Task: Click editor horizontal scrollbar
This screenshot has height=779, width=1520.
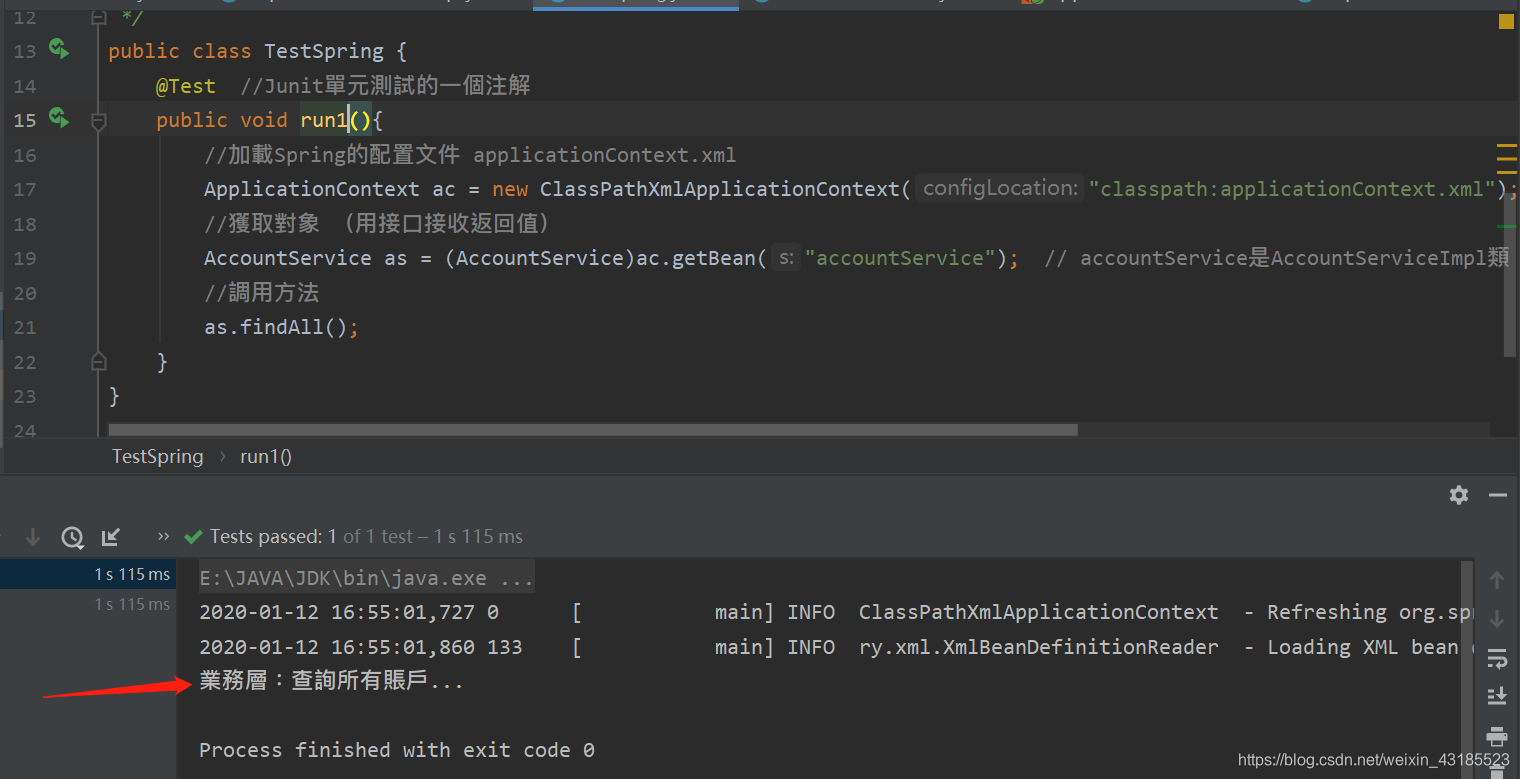Action: pyautogui.click(x=593, y=430)
